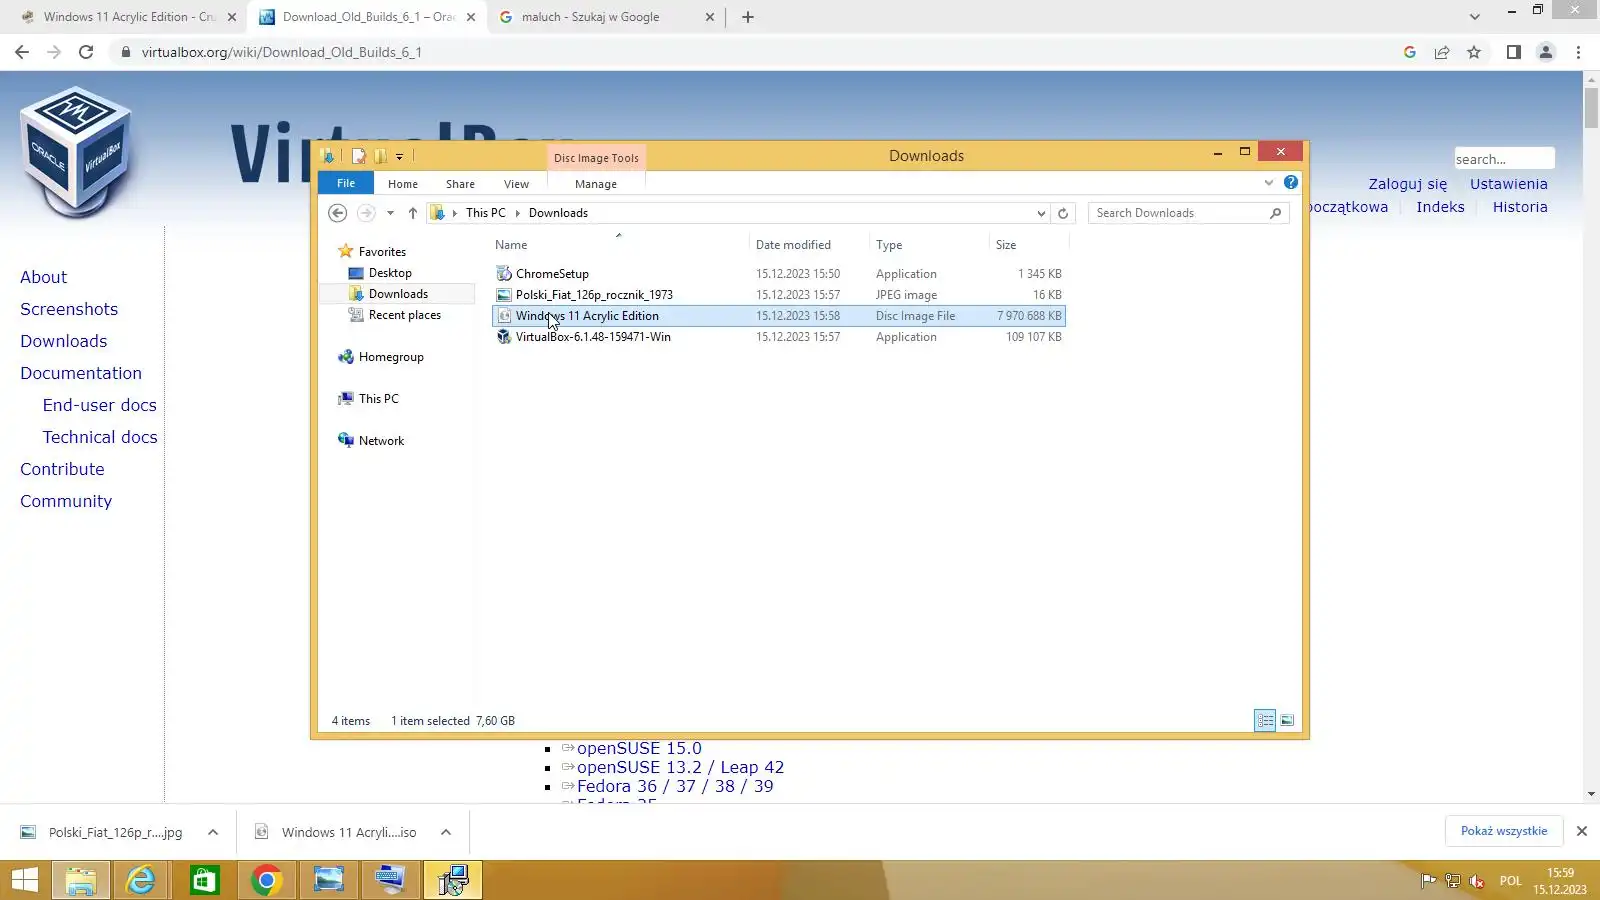
Task: Go up one folder level in Explorer
Action: (x=412, y=213)
